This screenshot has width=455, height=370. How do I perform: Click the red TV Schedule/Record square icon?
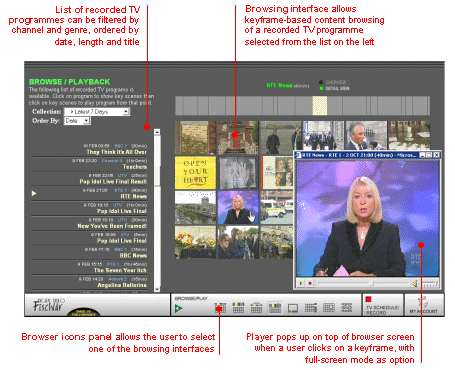point(369,299)
